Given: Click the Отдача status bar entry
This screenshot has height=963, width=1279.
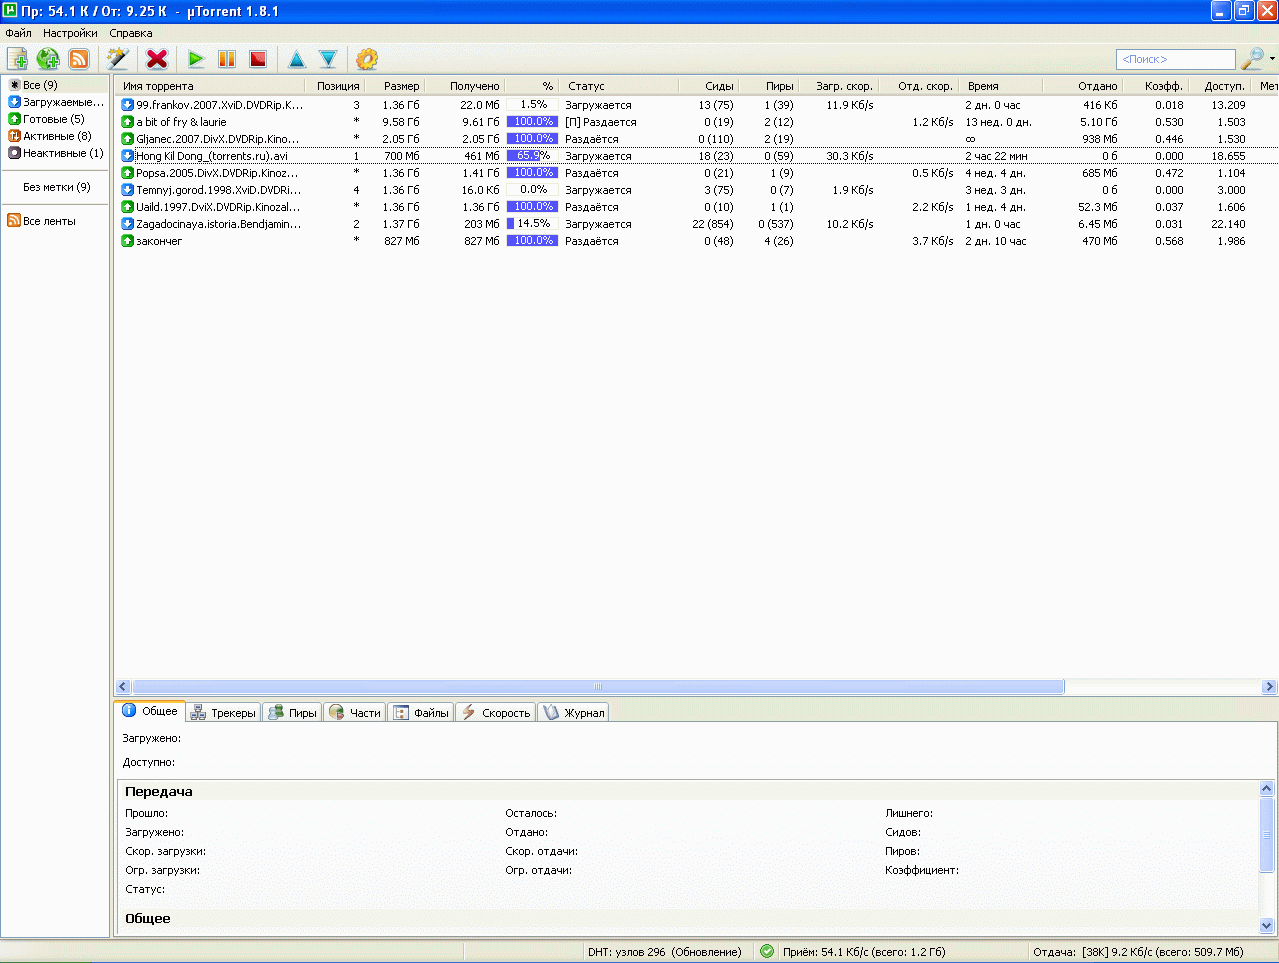Looking at the screenshot, I should (1138, 952).
